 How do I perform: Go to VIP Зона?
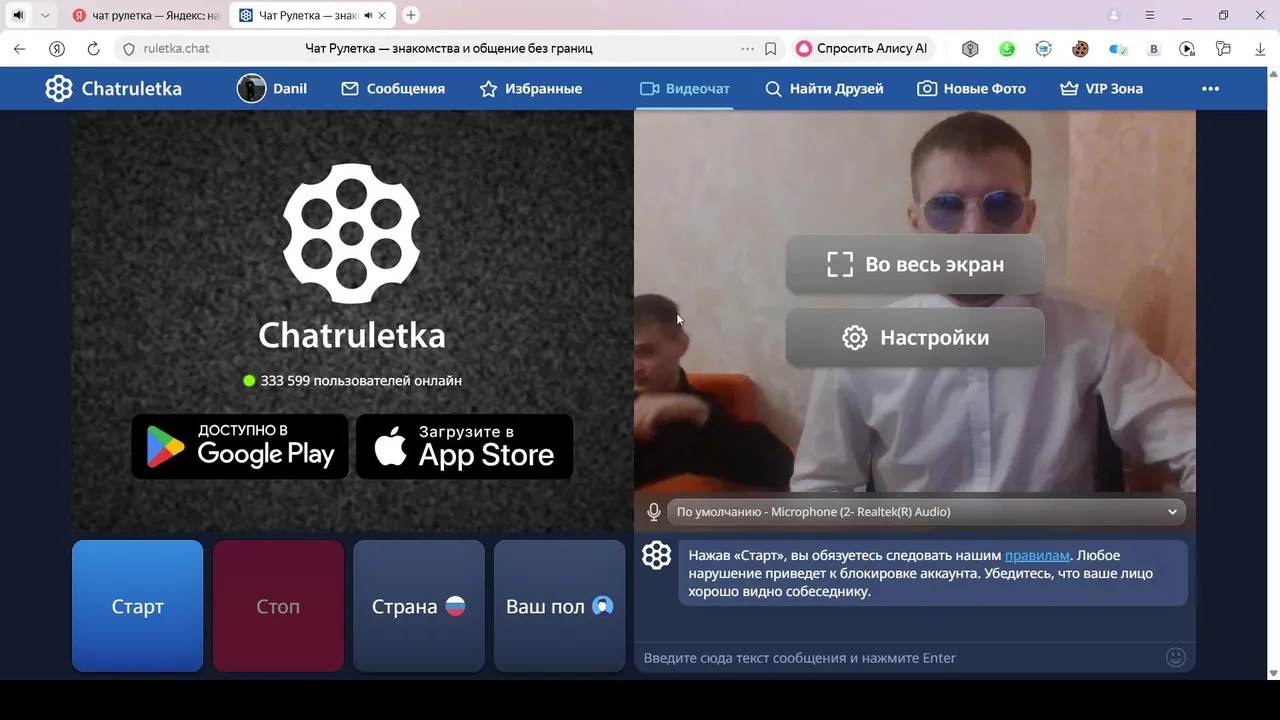(1101, 88)
